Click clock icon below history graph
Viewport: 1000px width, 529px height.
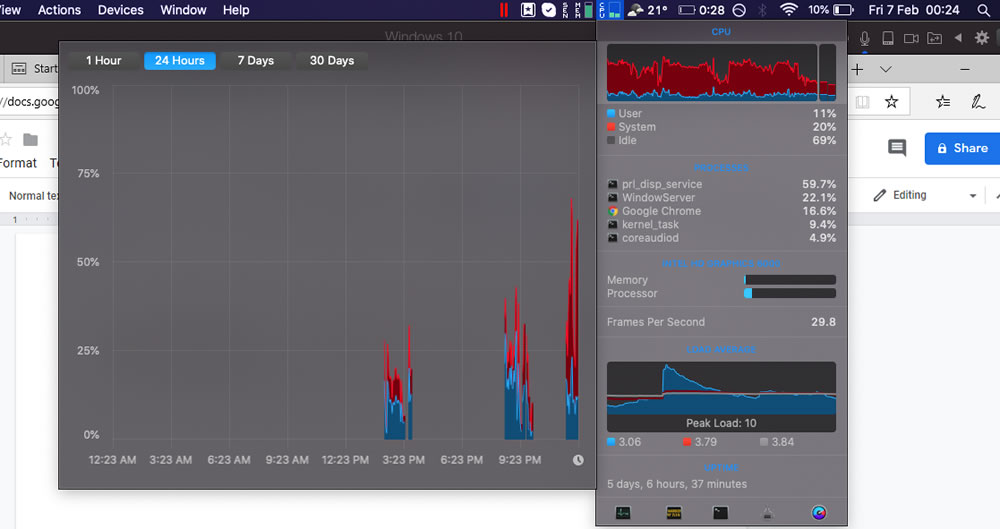click(578, 460)
